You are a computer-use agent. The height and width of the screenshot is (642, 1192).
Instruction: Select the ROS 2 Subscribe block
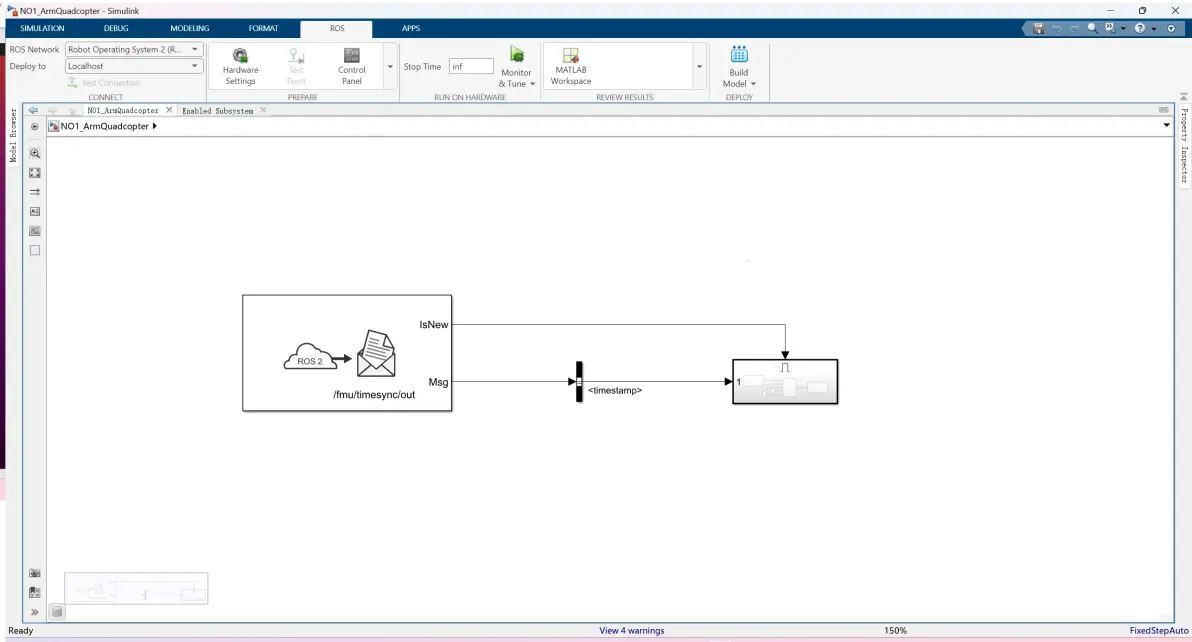347,353
